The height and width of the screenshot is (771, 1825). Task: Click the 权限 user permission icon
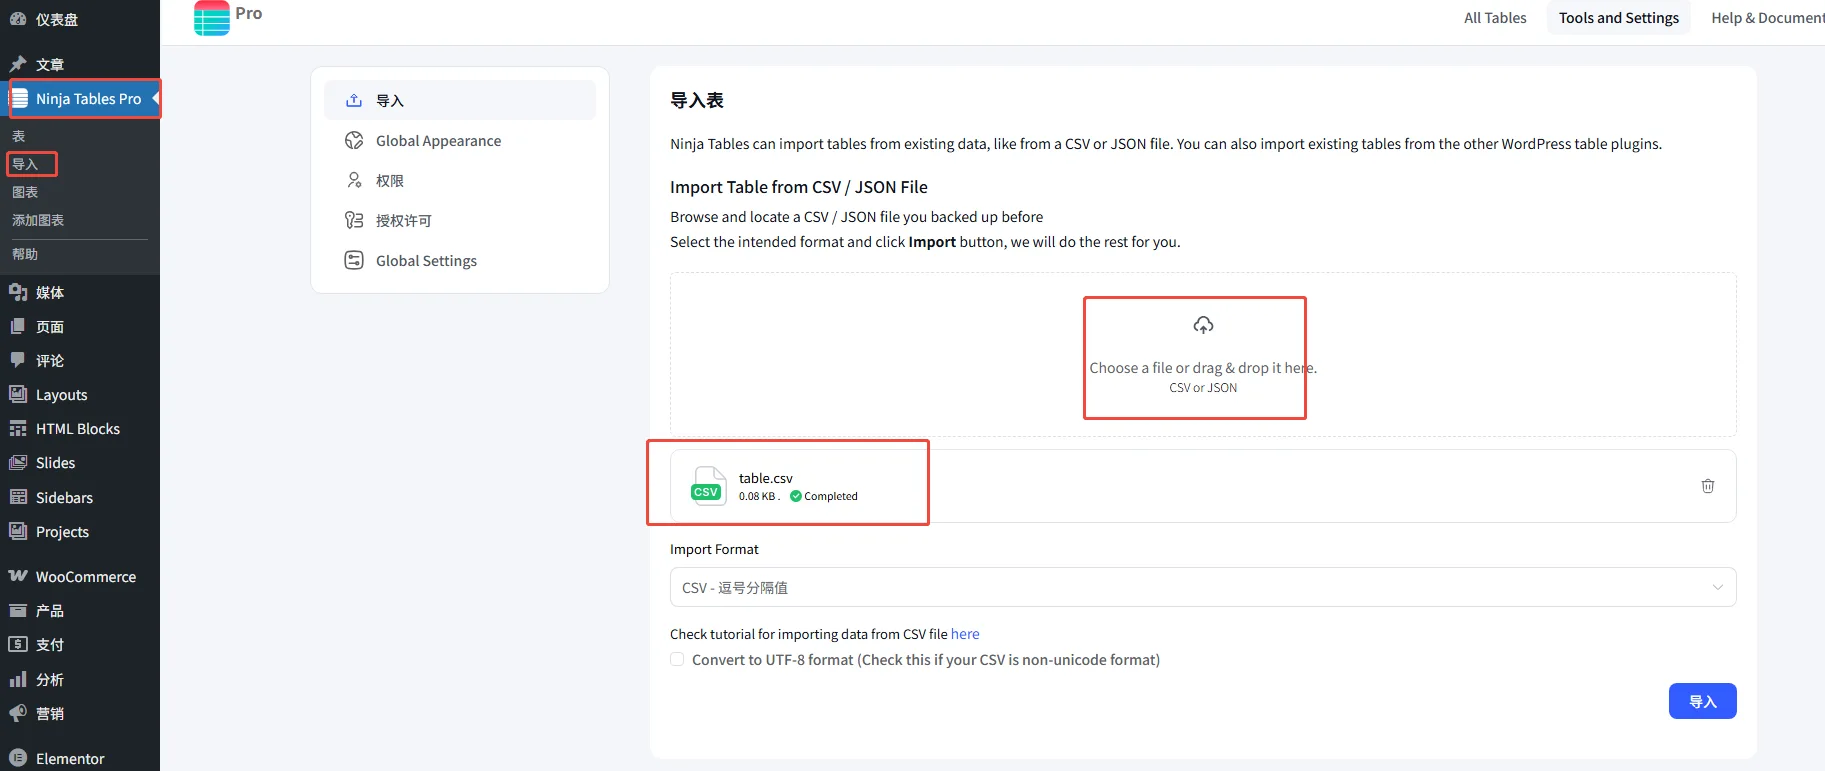coord(354,180)
